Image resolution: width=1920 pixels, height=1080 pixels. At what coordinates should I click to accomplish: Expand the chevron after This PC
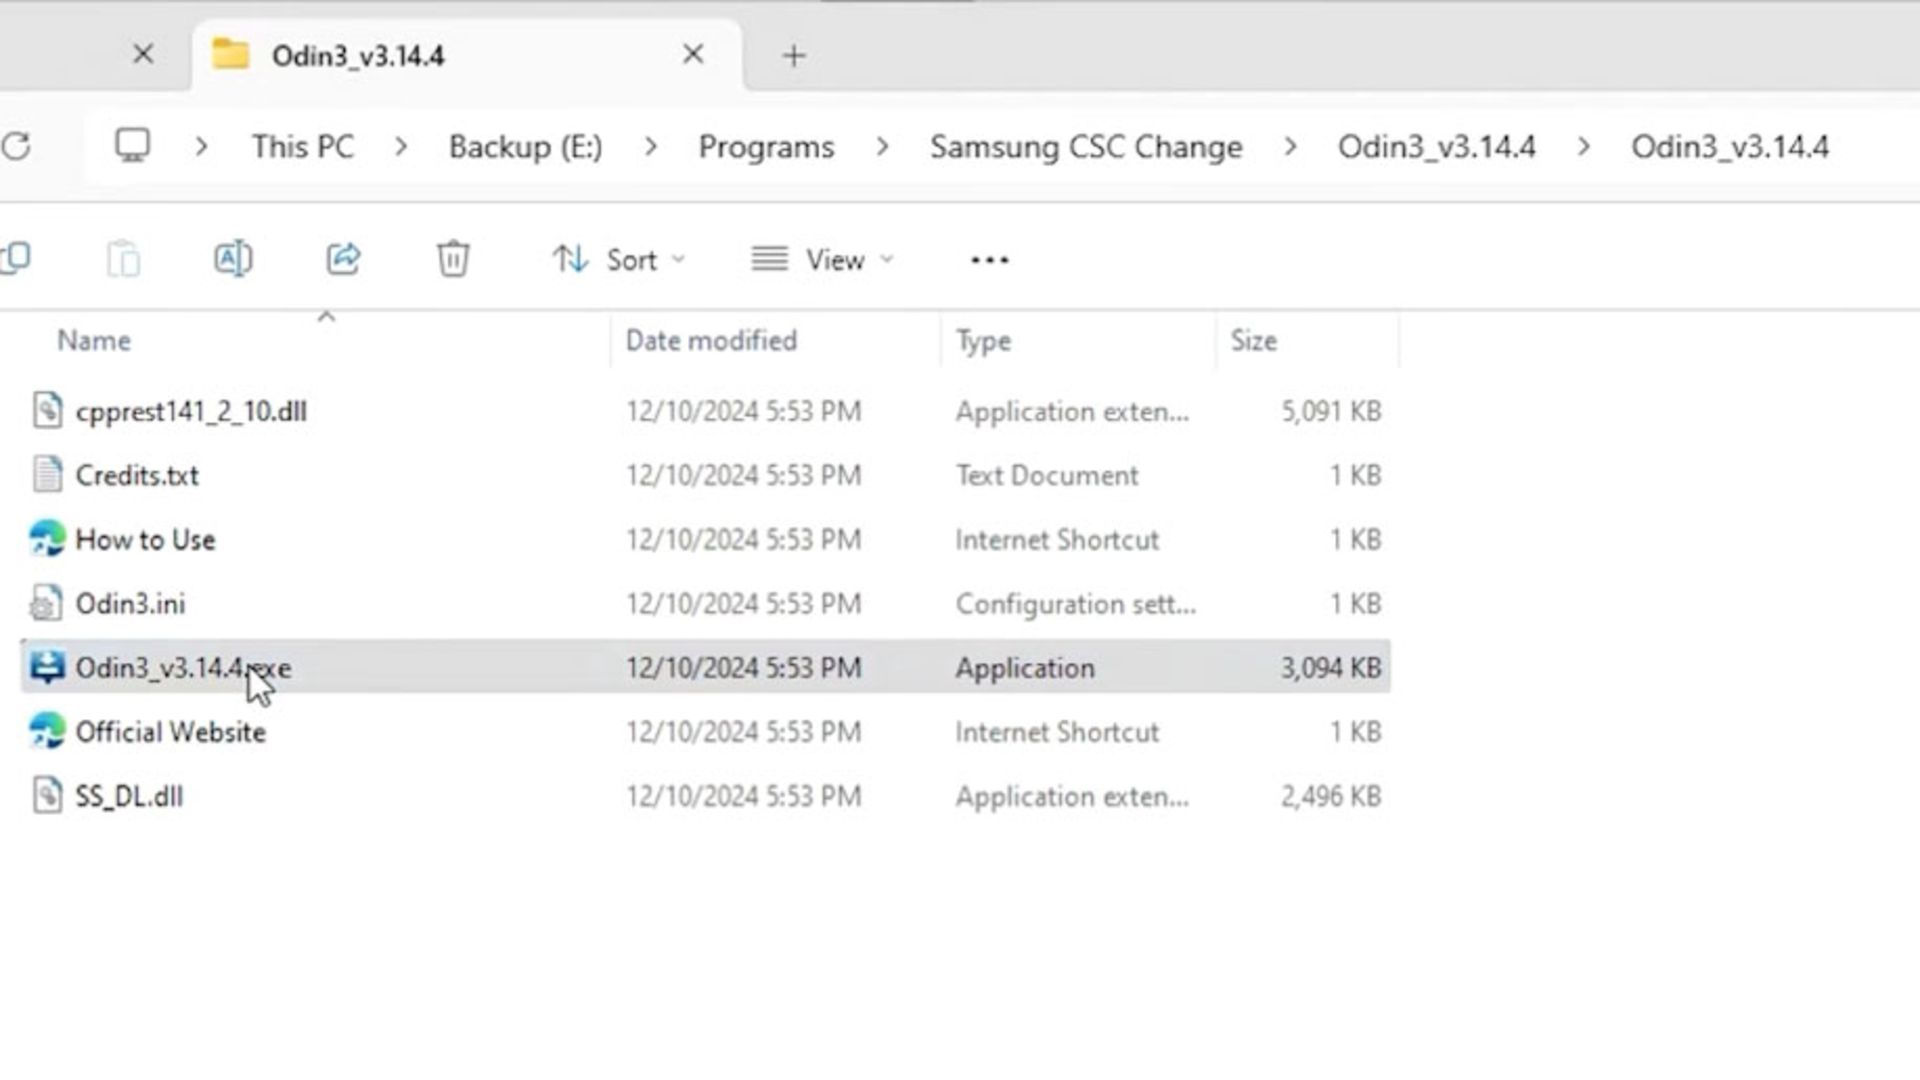pyautogui.click(x=401, y=147)
